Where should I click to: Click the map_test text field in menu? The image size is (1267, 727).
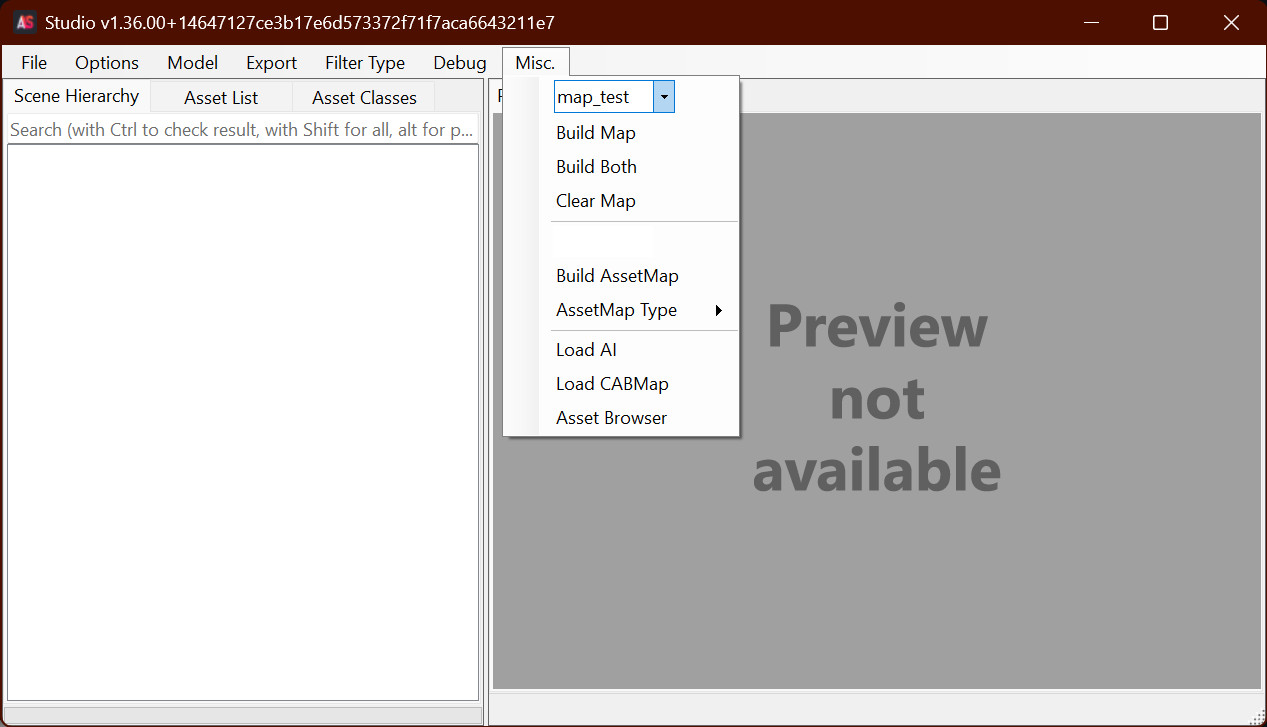604,97
